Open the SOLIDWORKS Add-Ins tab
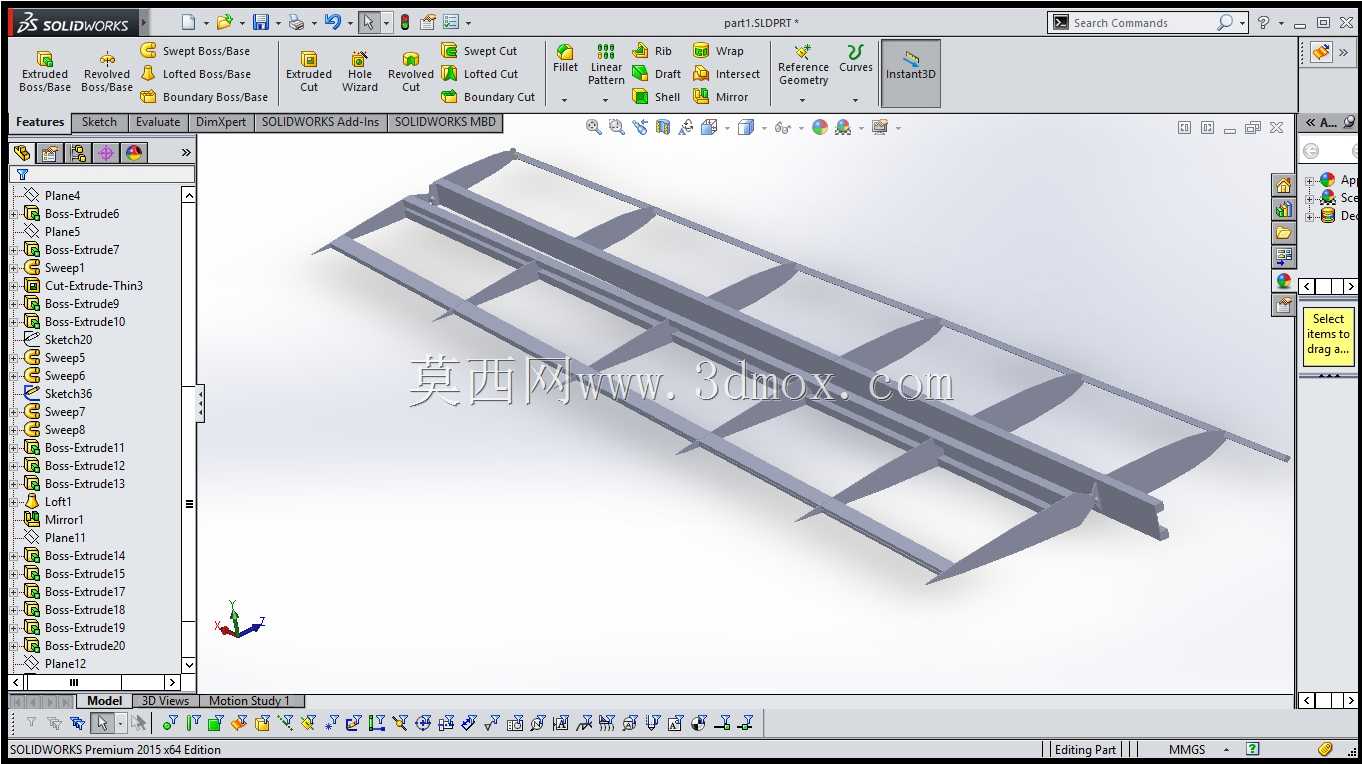Viewport: 1362px width, 764px height. (x=321, y=122)
